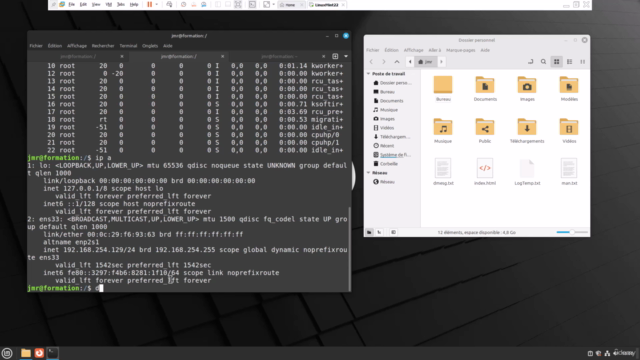Click left arrow of file manager path bar
The image size is (640, 360).
(x=410, y=62)
